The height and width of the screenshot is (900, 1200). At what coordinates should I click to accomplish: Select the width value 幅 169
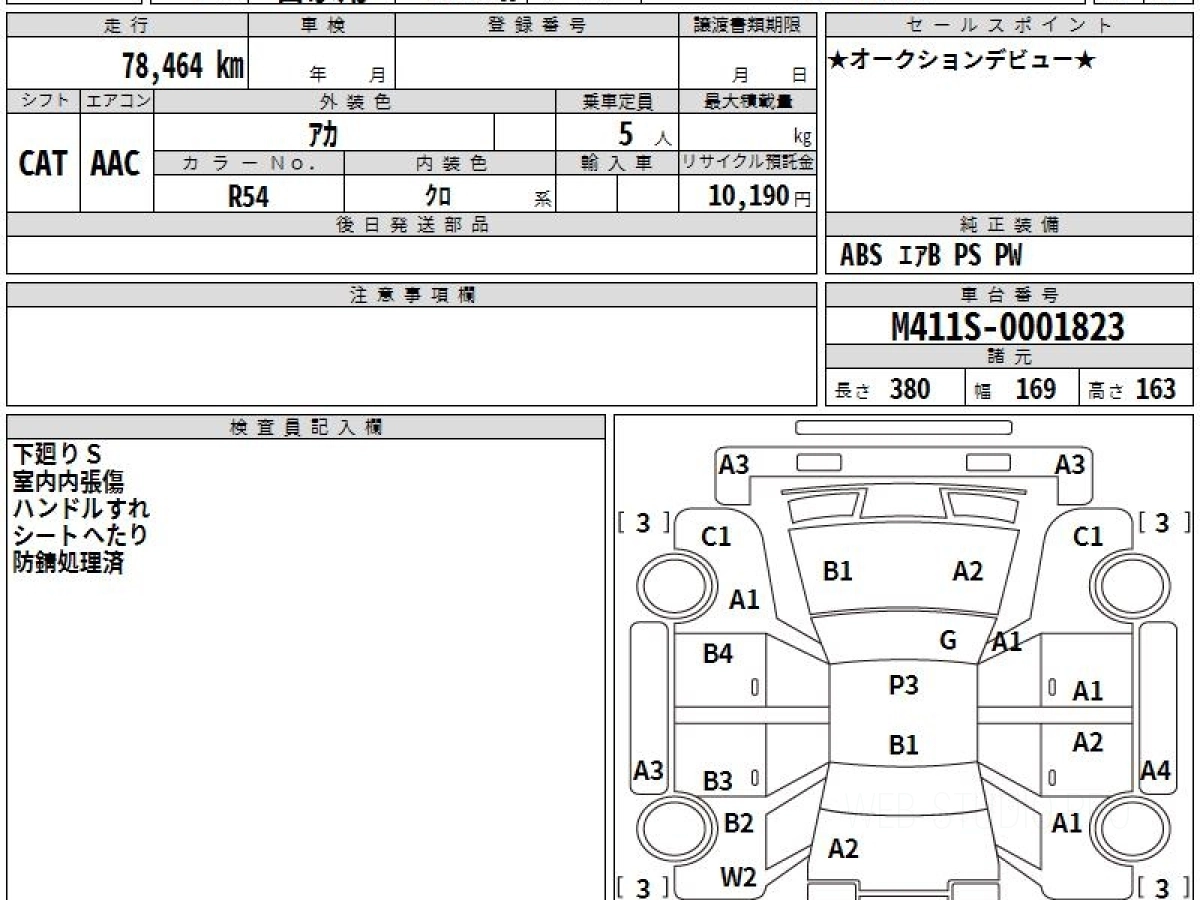pos(1015,389)
